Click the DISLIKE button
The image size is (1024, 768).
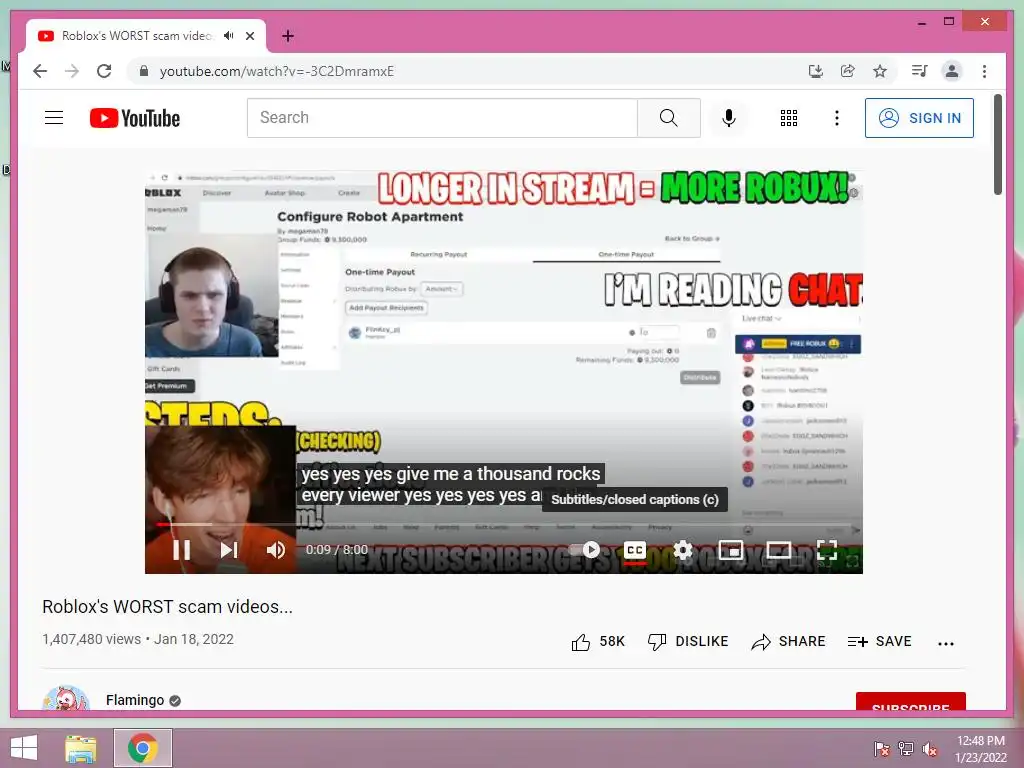pos(688,641)
